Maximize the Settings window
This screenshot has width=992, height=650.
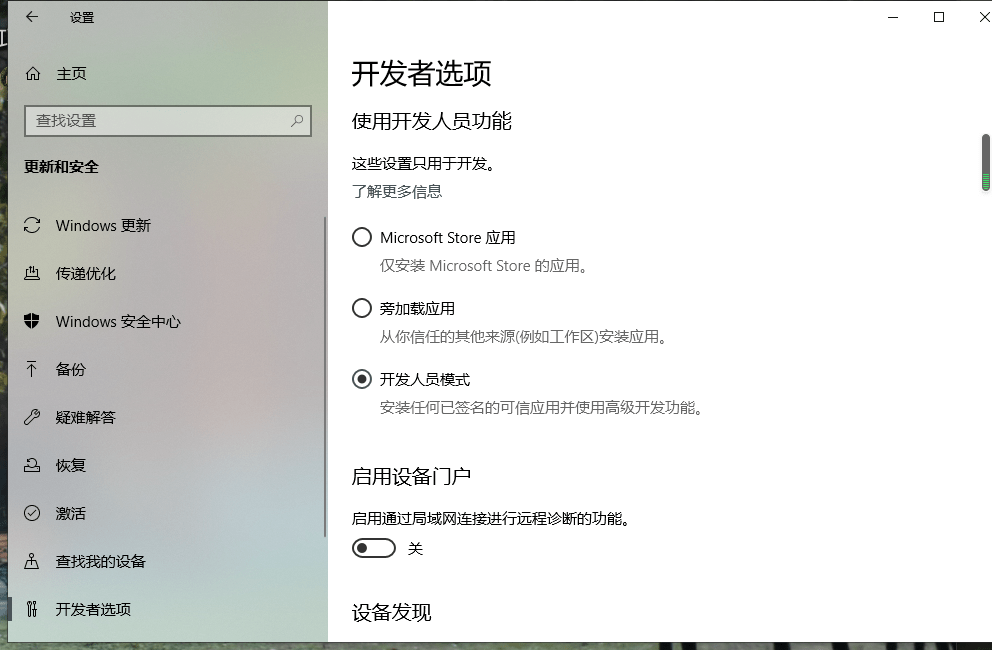pos(939,17)
